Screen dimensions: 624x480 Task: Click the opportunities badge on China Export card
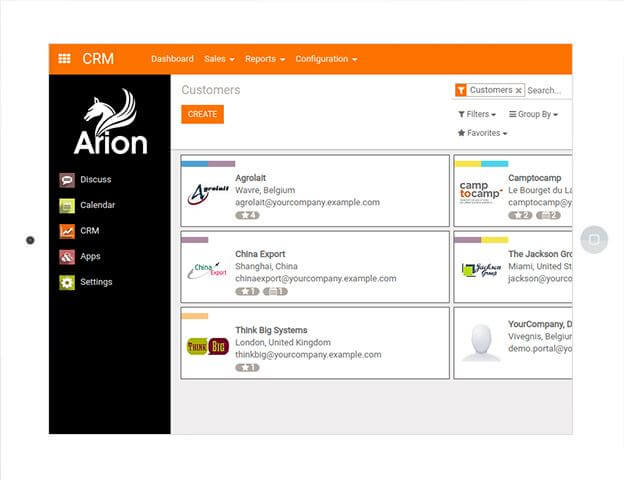247,291
